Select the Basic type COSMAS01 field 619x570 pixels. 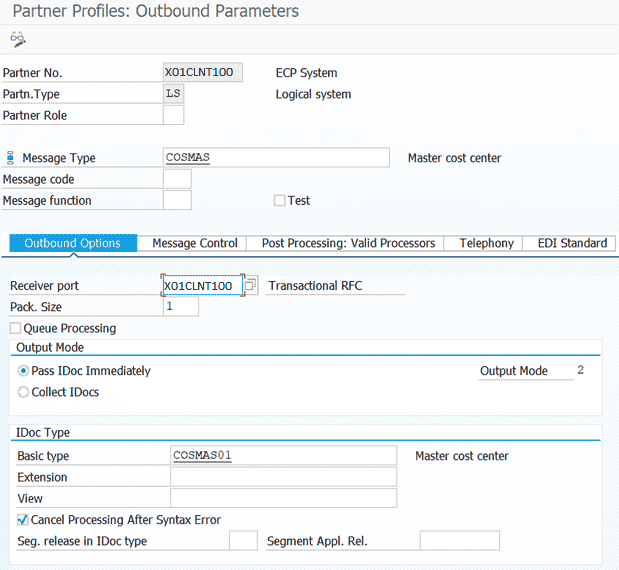[284, 456]
